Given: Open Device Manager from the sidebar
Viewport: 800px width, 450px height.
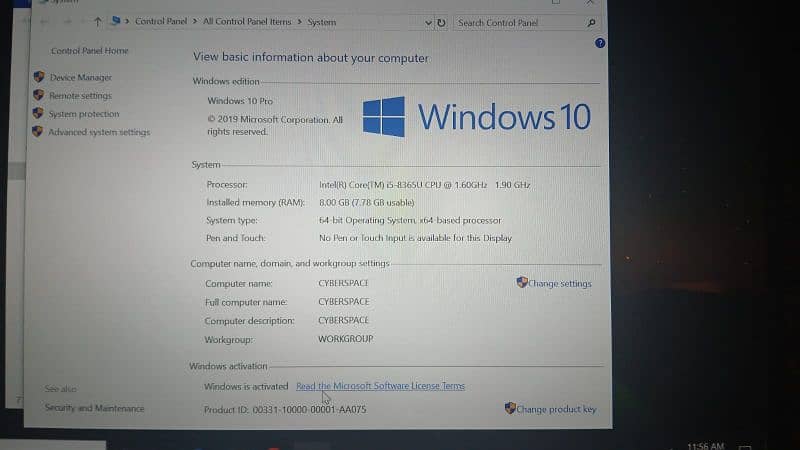Looking at the screenshot, I should point(81,78).
